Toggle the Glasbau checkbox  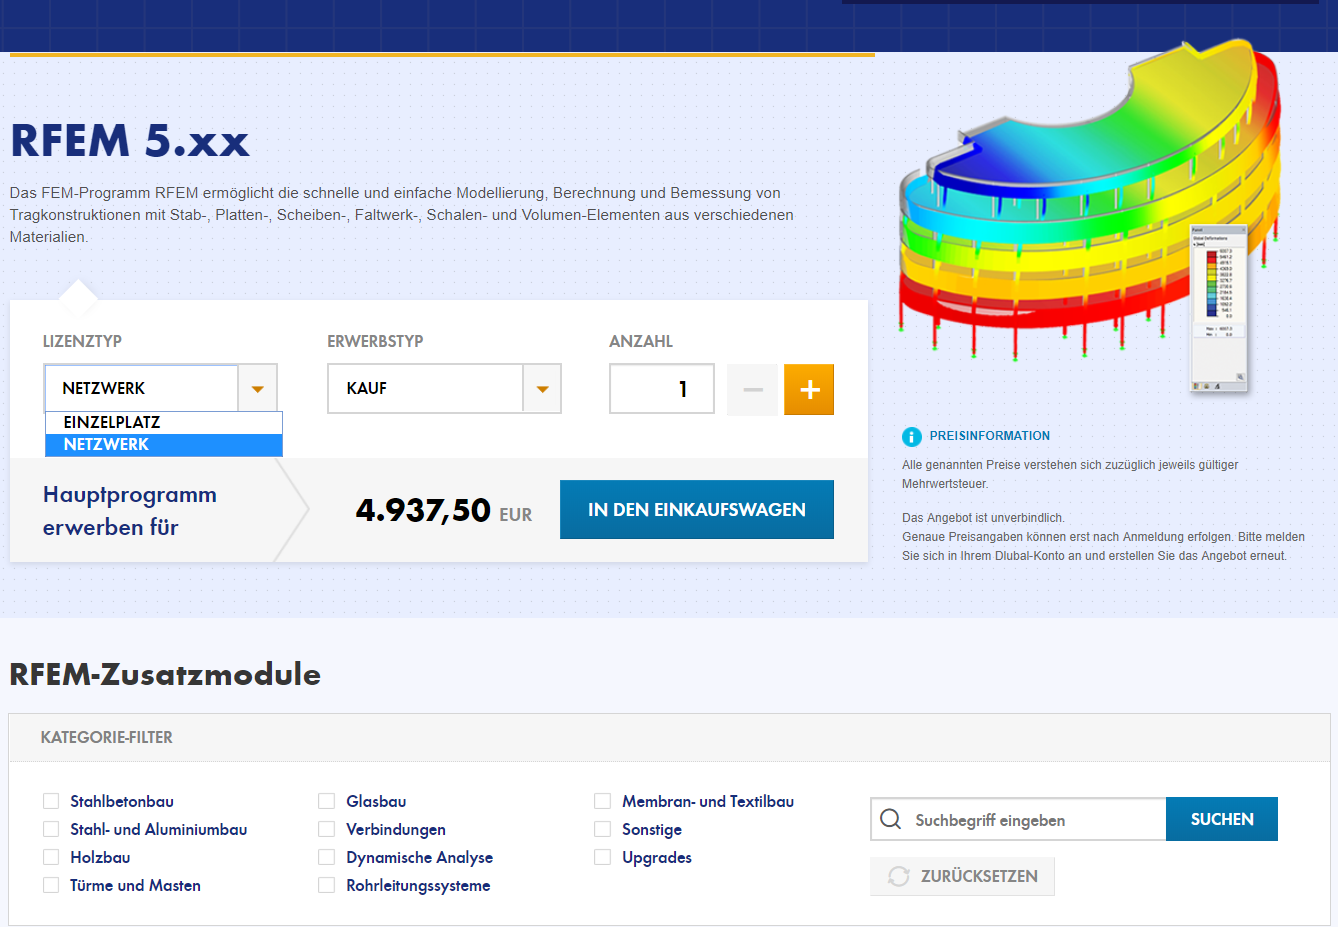(x=327, y=801)
